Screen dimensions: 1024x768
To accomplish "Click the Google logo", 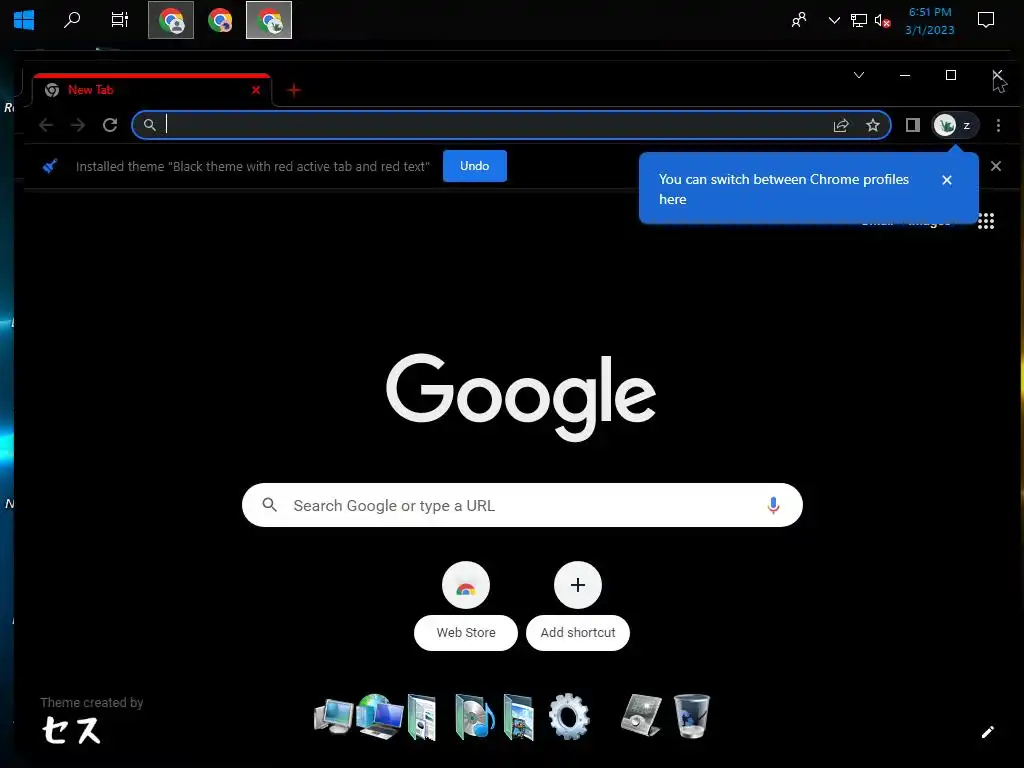I will coord(521,396).
